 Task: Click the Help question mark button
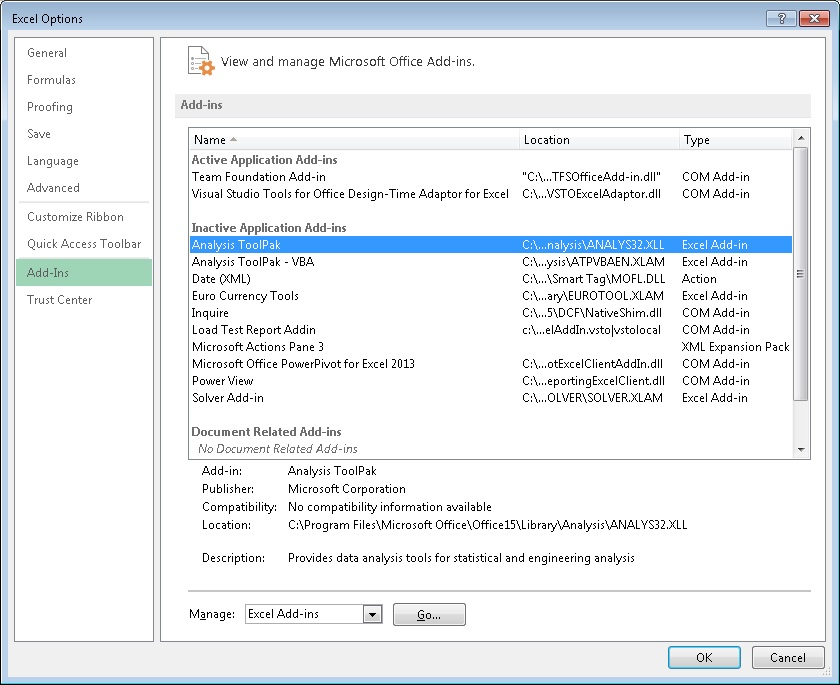(x=781, y=18)
